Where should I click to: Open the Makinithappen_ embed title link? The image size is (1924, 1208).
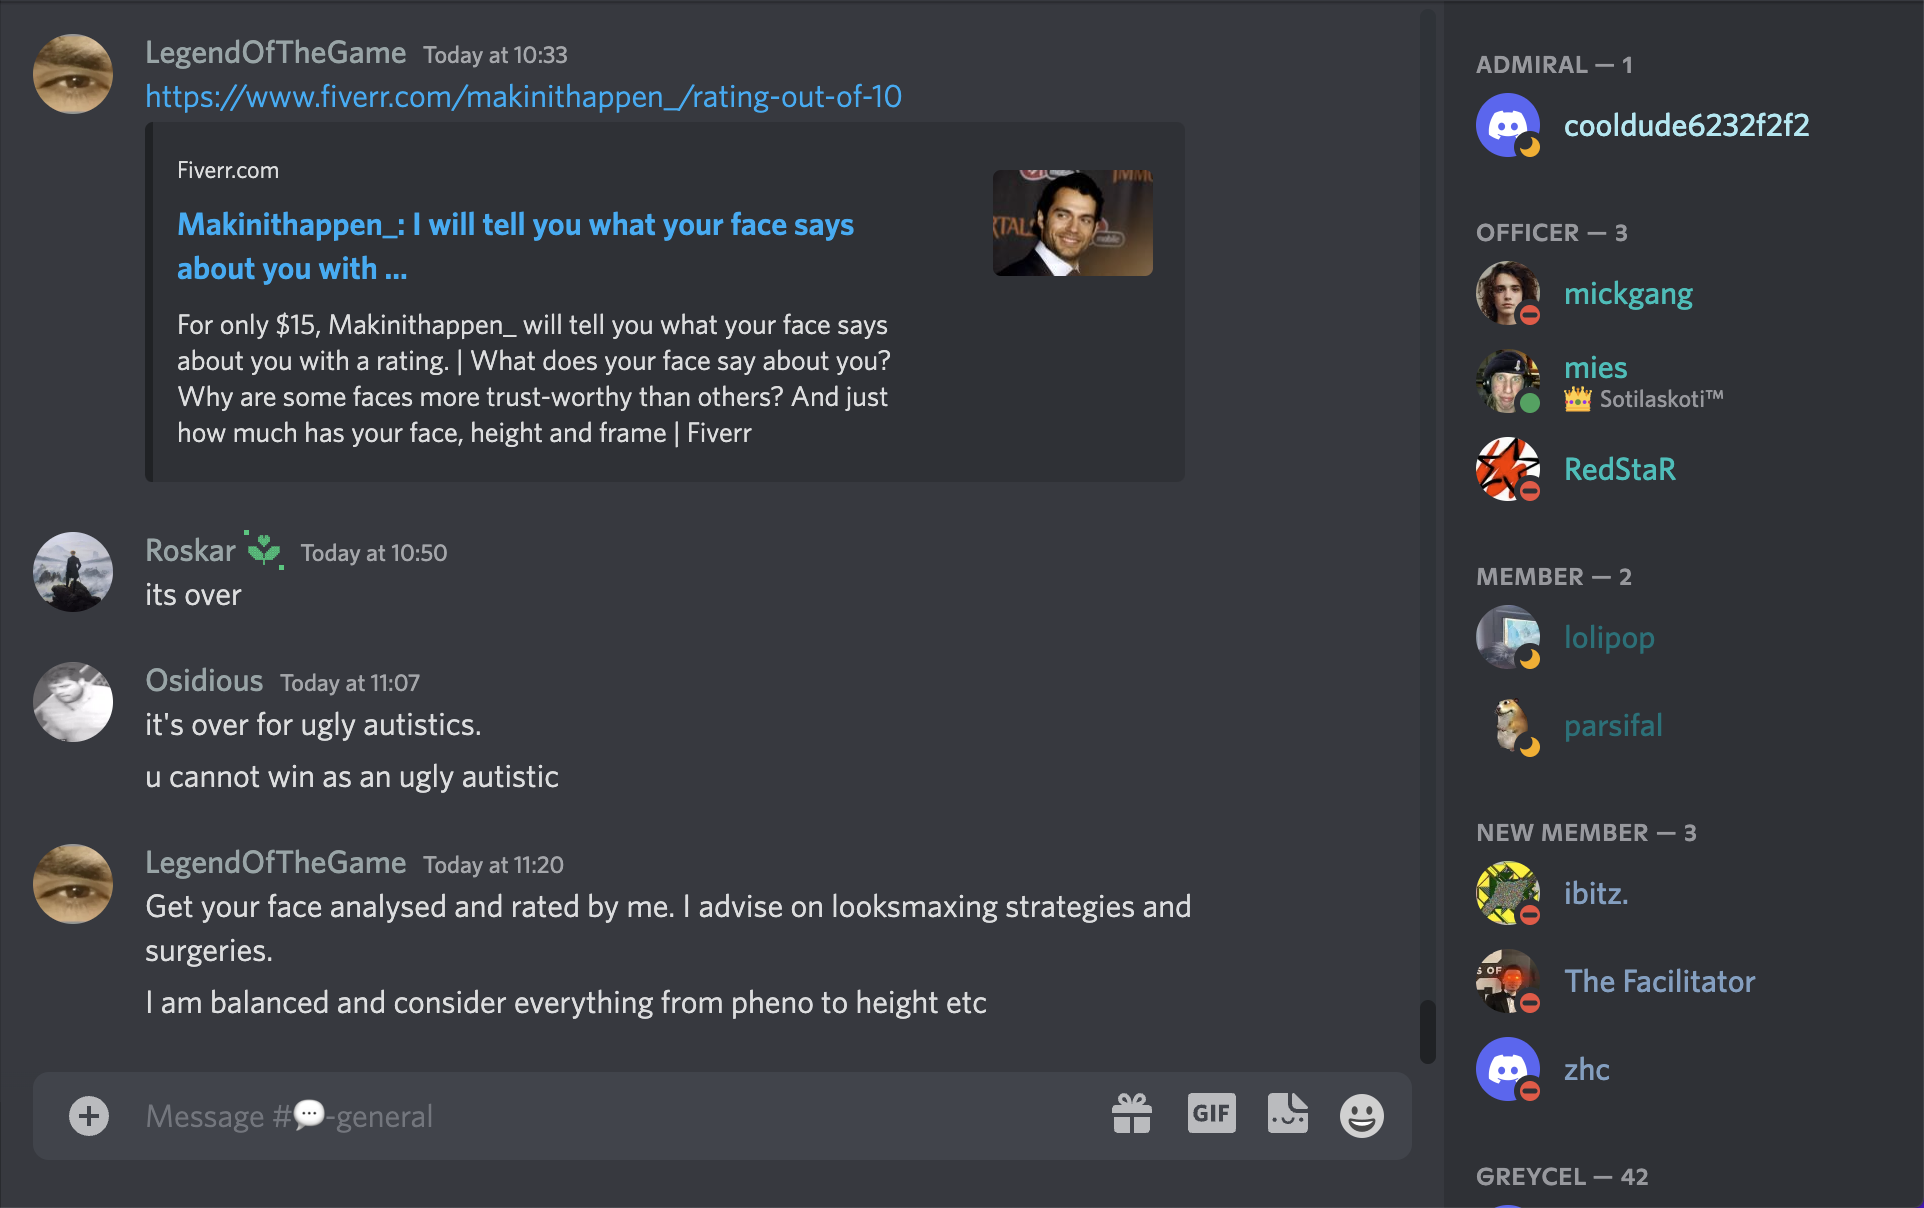515,246
